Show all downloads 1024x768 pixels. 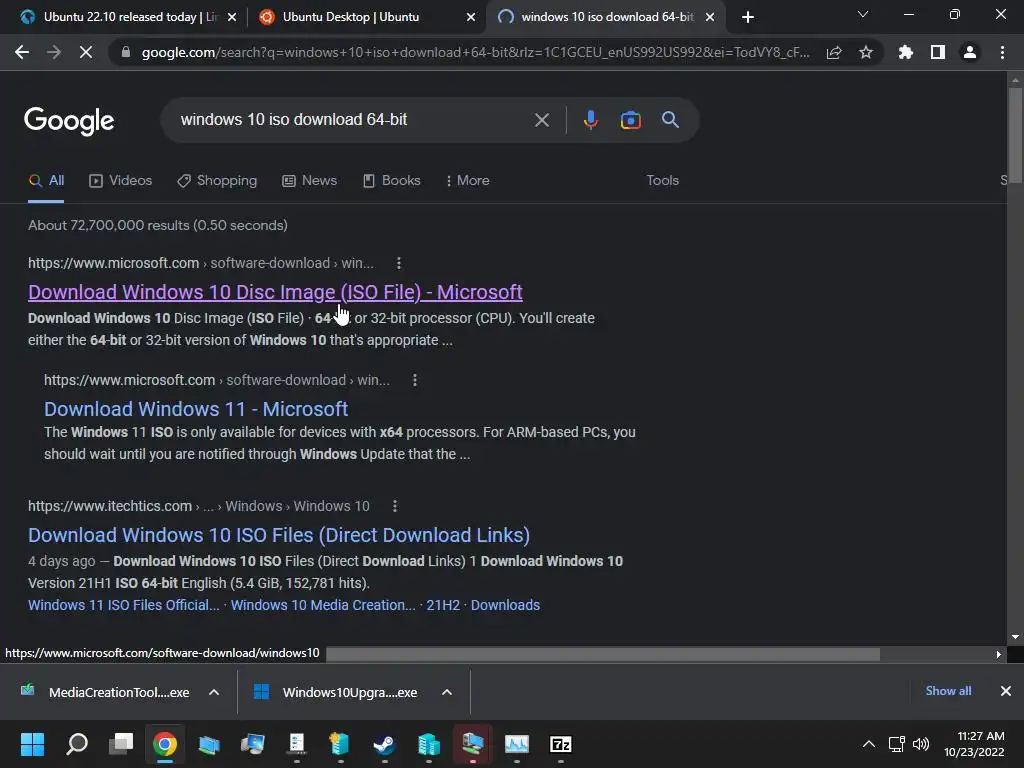[948, 691]
